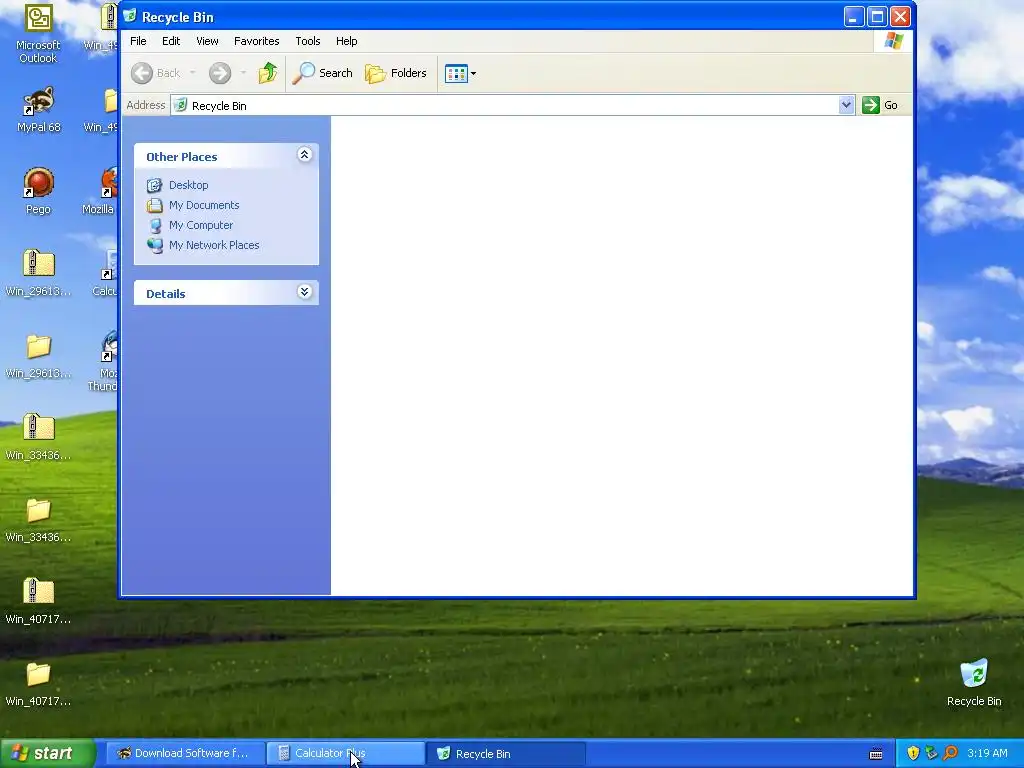Image resolution: width=1024 pixels, height=768 pixels.
Task: Click the security shield tray icon
Action: point(913,754)
